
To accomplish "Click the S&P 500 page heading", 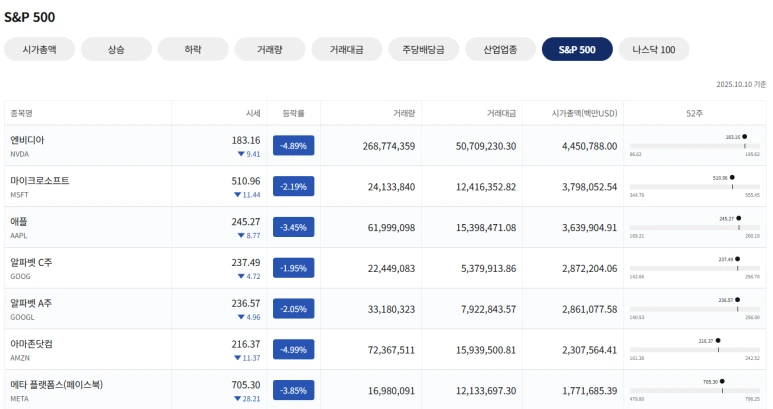I will pyautogui.click(x=30, y=17).
